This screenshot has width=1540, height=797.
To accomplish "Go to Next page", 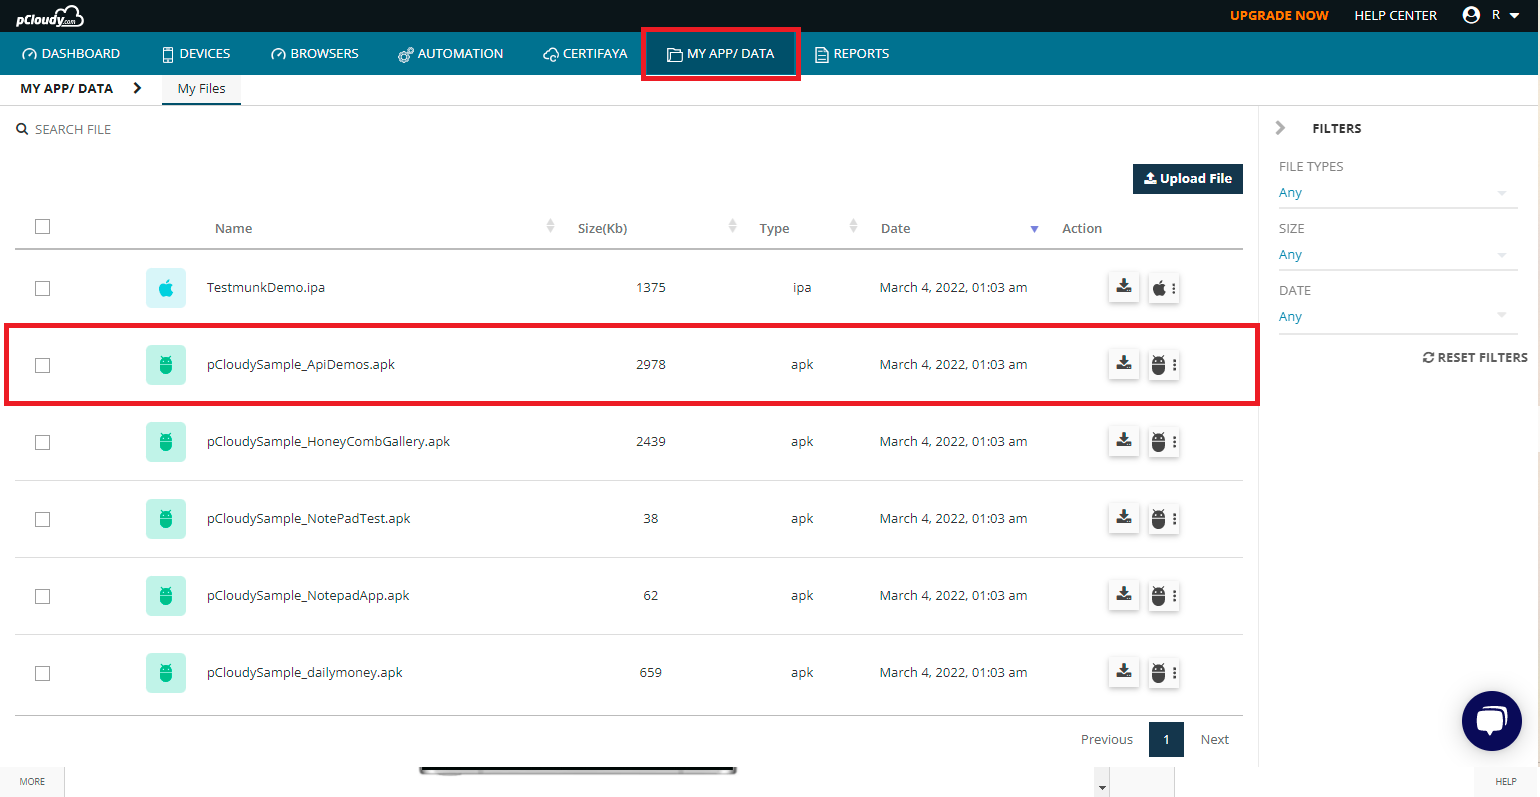I will (1215, 739).
